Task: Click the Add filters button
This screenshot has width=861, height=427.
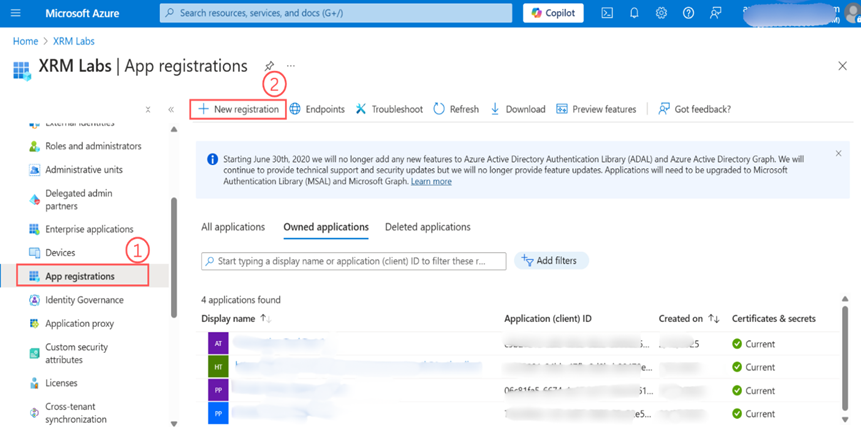Action: tap(552, 261)
